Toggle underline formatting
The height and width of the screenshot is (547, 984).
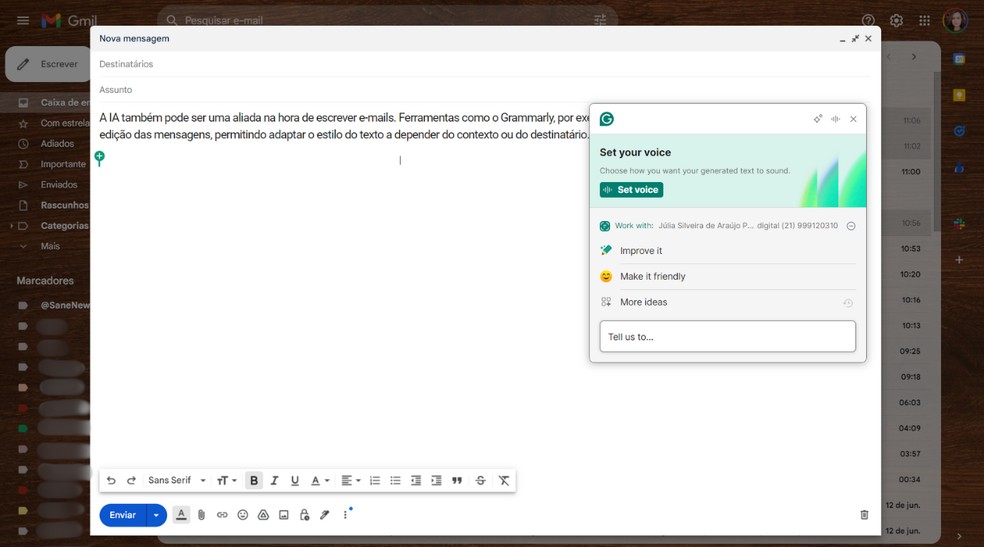pyautogui.click(x=294, y=481)
